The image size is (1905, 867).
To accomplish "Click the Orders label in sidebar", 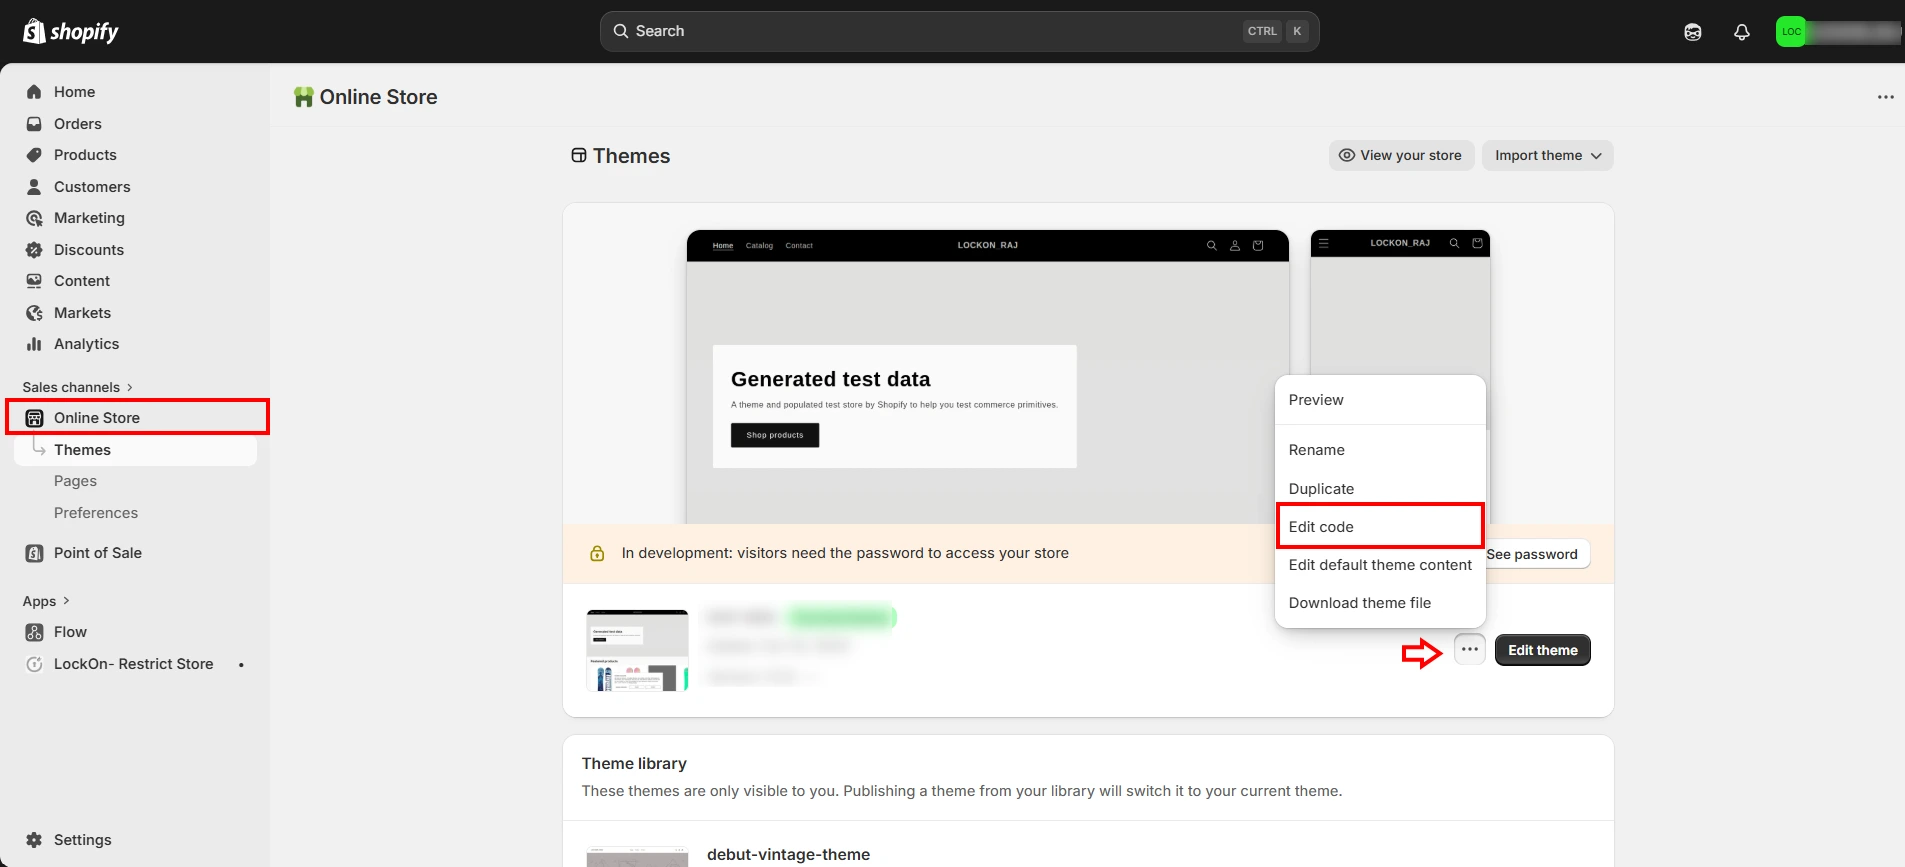I will pyautogui.click(x=78, y=124).
